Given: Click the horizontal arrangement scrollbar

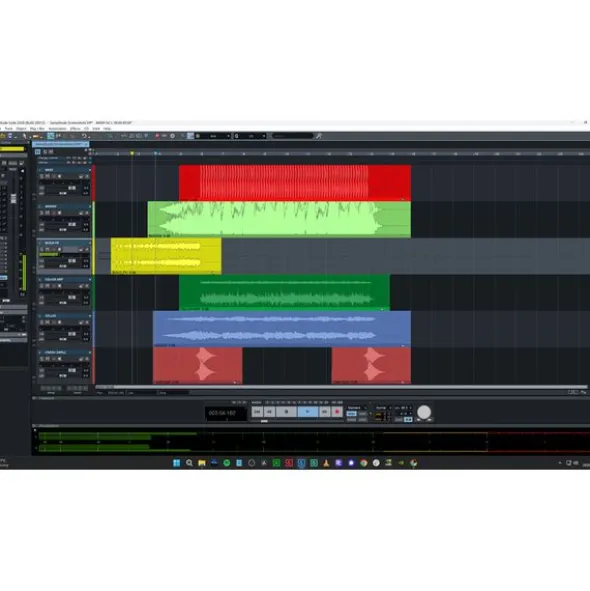Looking at the screenshot, I should [341, 387].
